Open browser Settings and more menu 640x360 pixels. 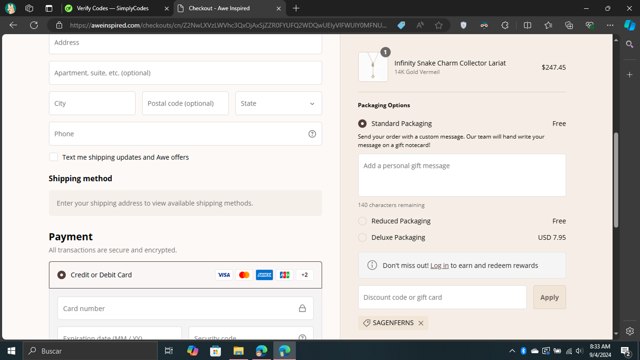(x=610, y=25)
